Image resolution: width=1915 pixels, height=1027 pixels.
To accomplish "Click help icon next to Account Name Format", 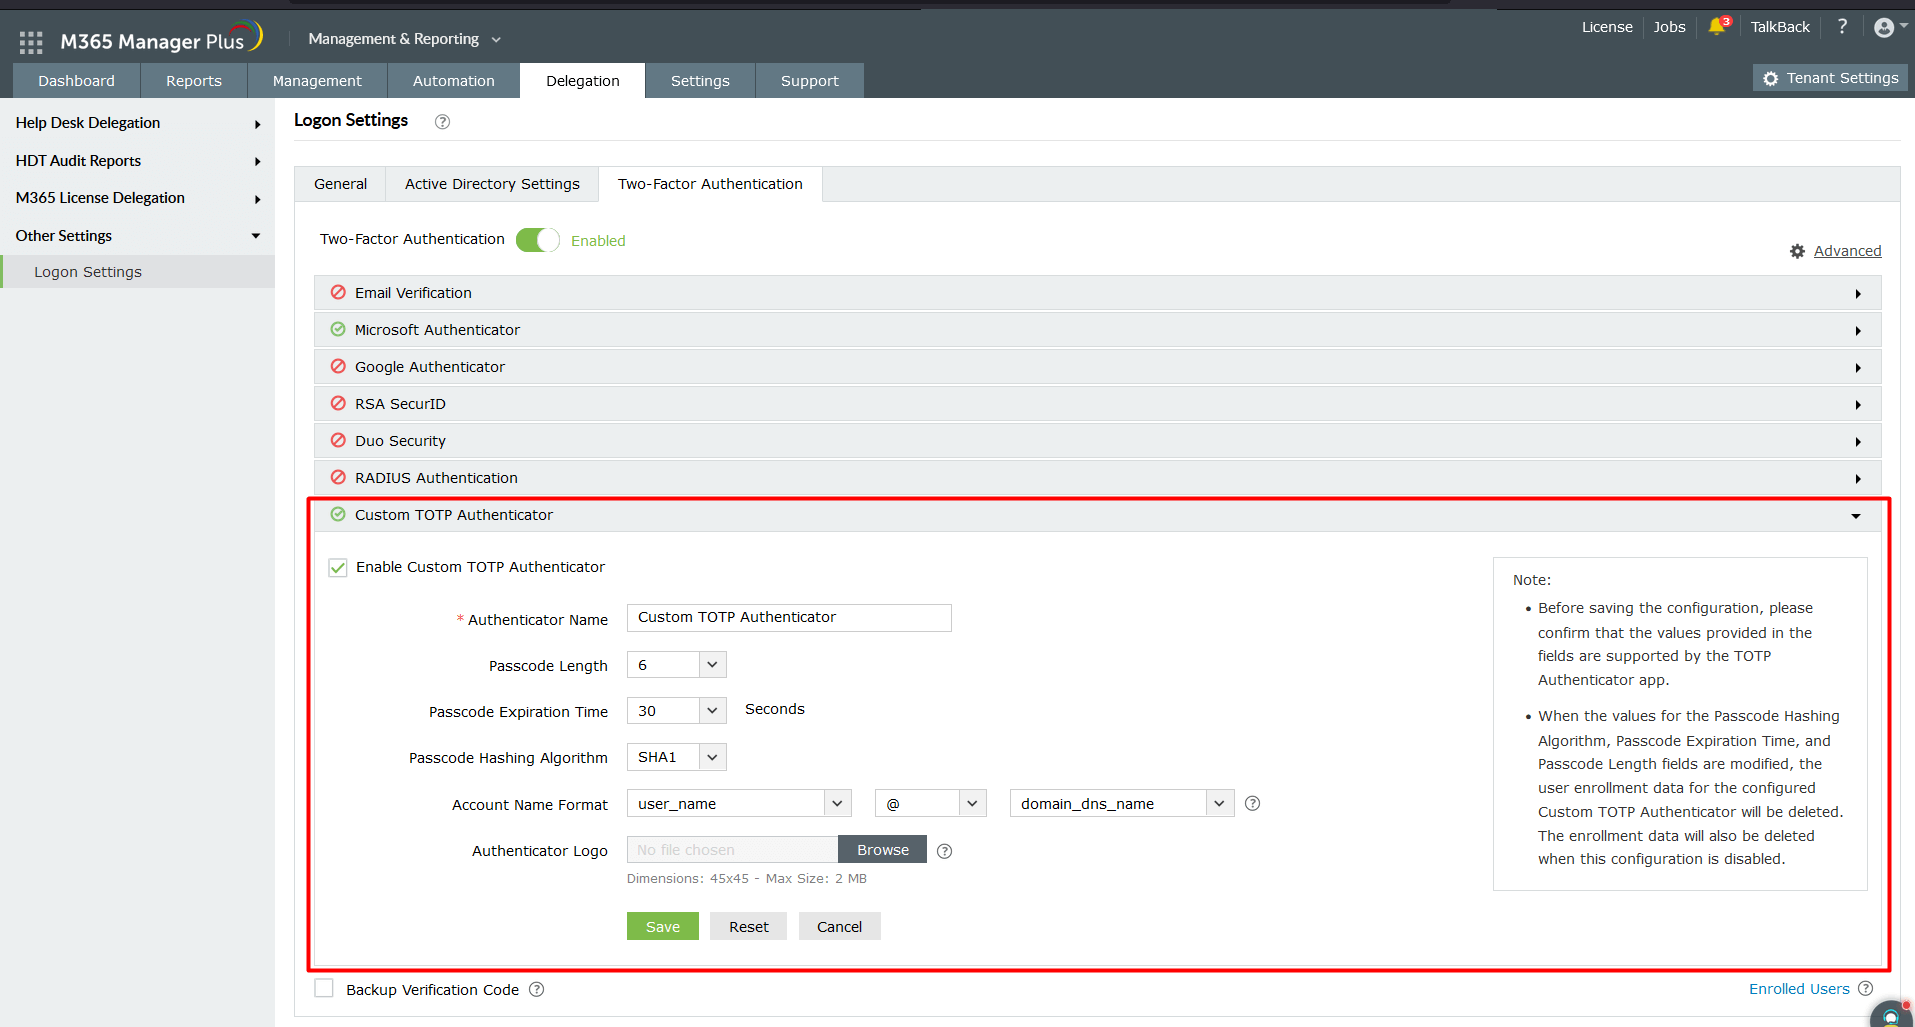I will [1252, 803].
